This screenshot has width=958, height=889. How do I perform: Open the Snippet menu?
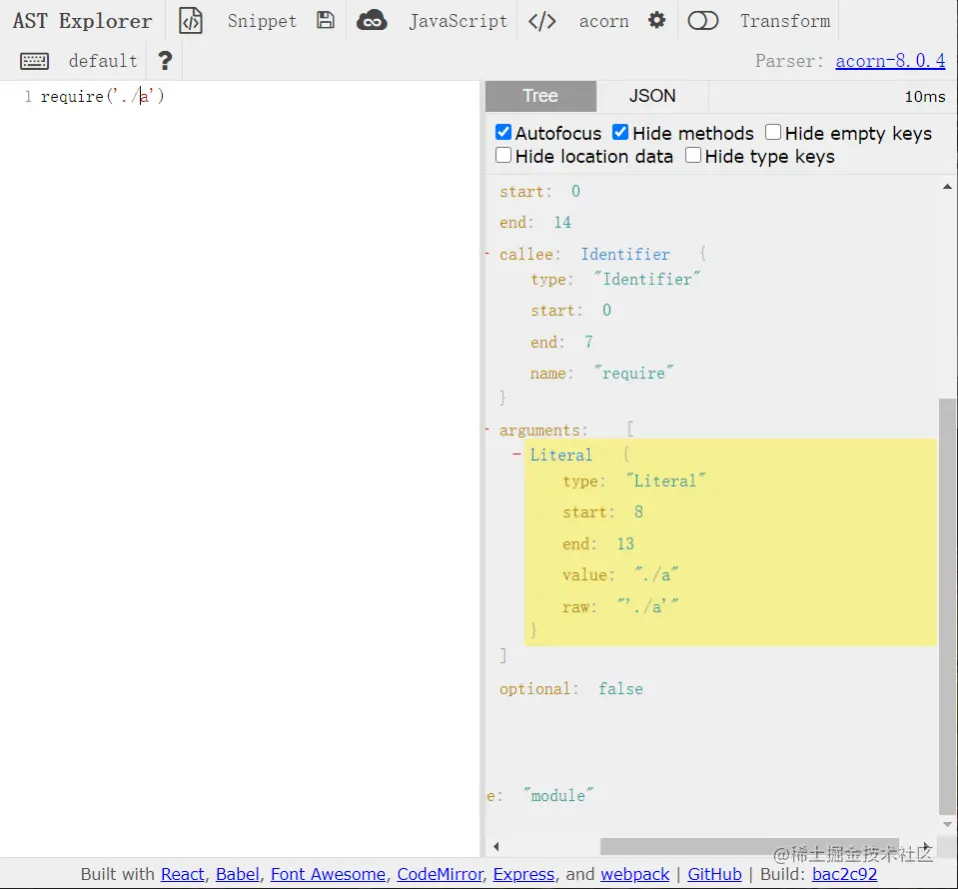click(262, 21)
